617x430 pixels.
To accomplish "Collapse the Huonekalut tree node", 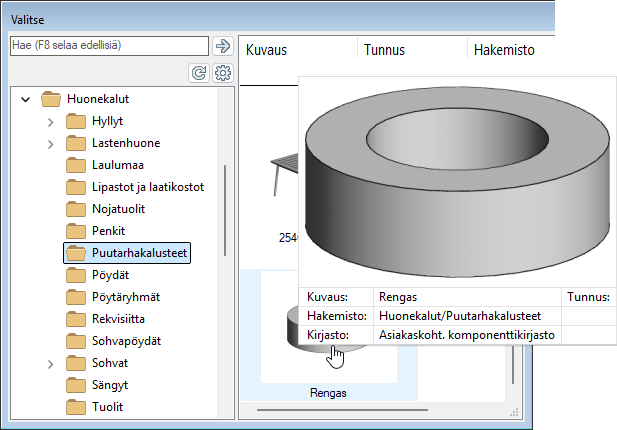I will 25,99.
